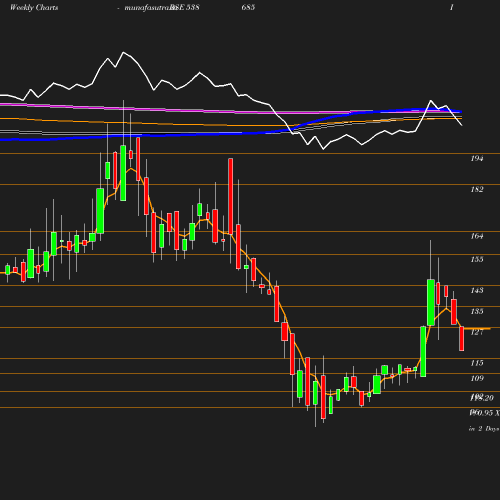Click the 'Weekly Charts' title text
The image size is (500, 500).
34,7
